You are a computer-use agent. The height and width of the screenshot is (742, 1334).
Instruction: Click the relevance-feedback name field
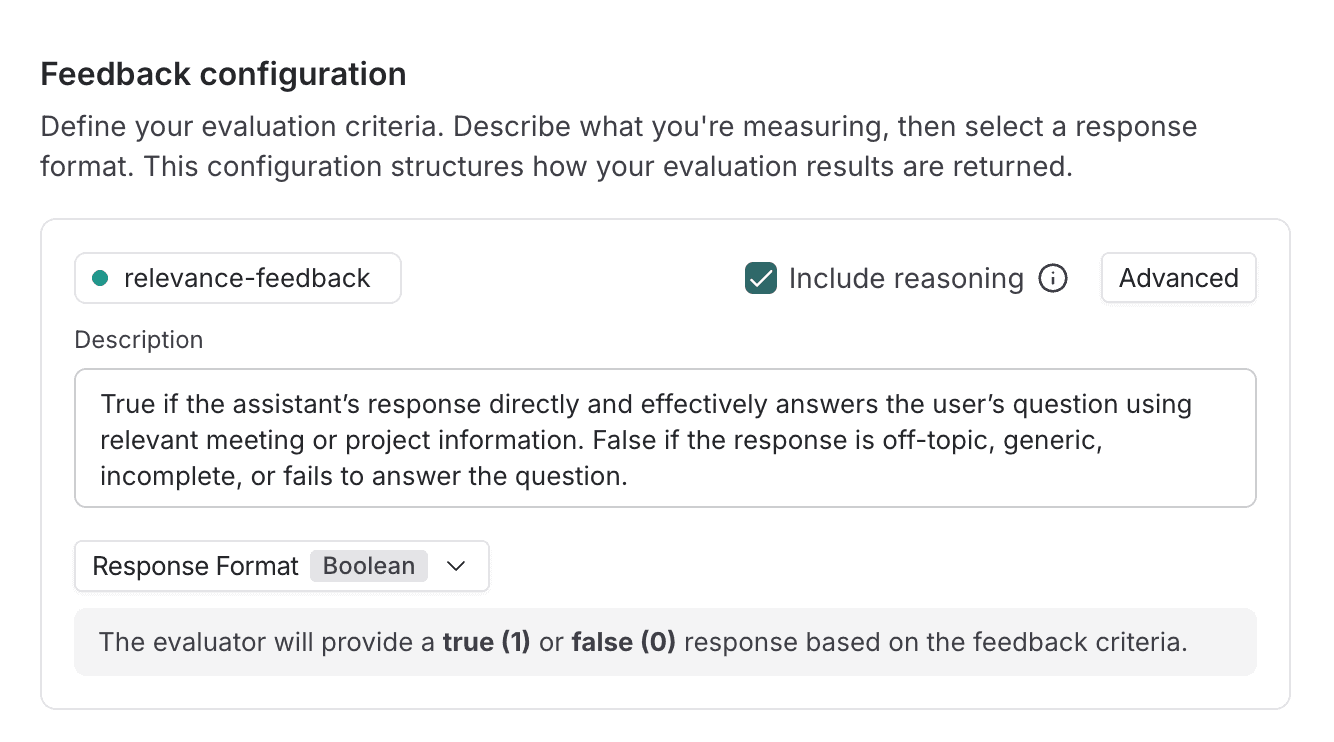[x=246, y=279]
